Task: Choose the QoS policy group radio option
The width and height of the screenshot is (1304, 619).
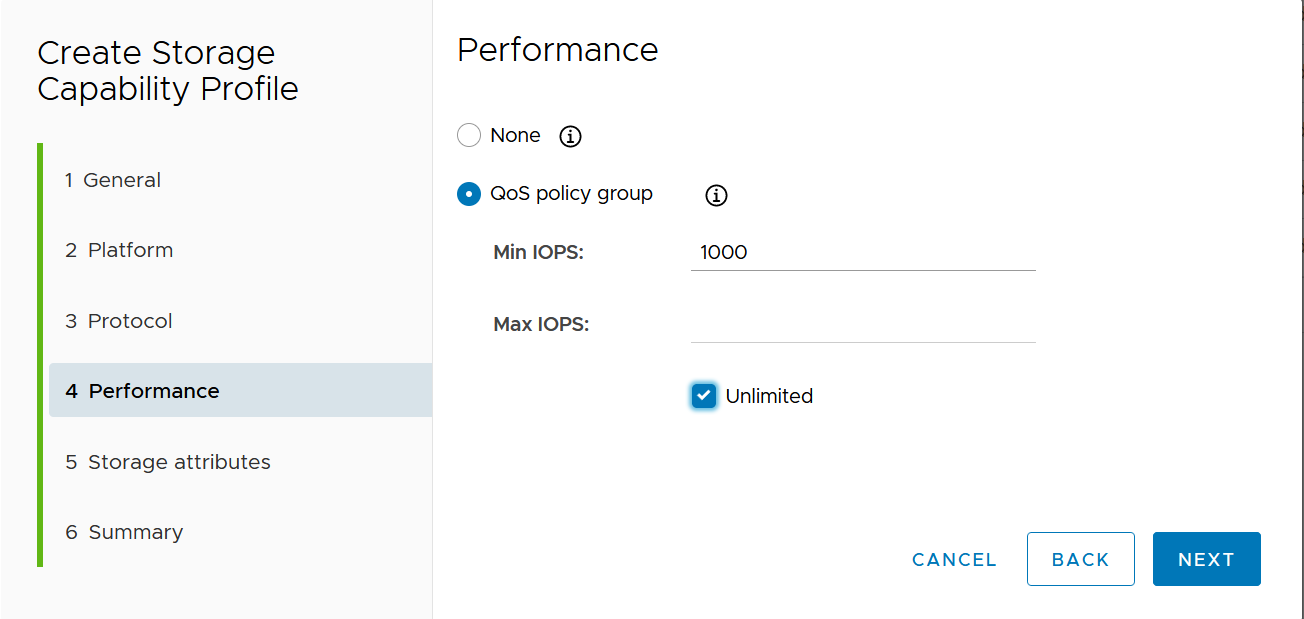Action: [x=469, y=194]
